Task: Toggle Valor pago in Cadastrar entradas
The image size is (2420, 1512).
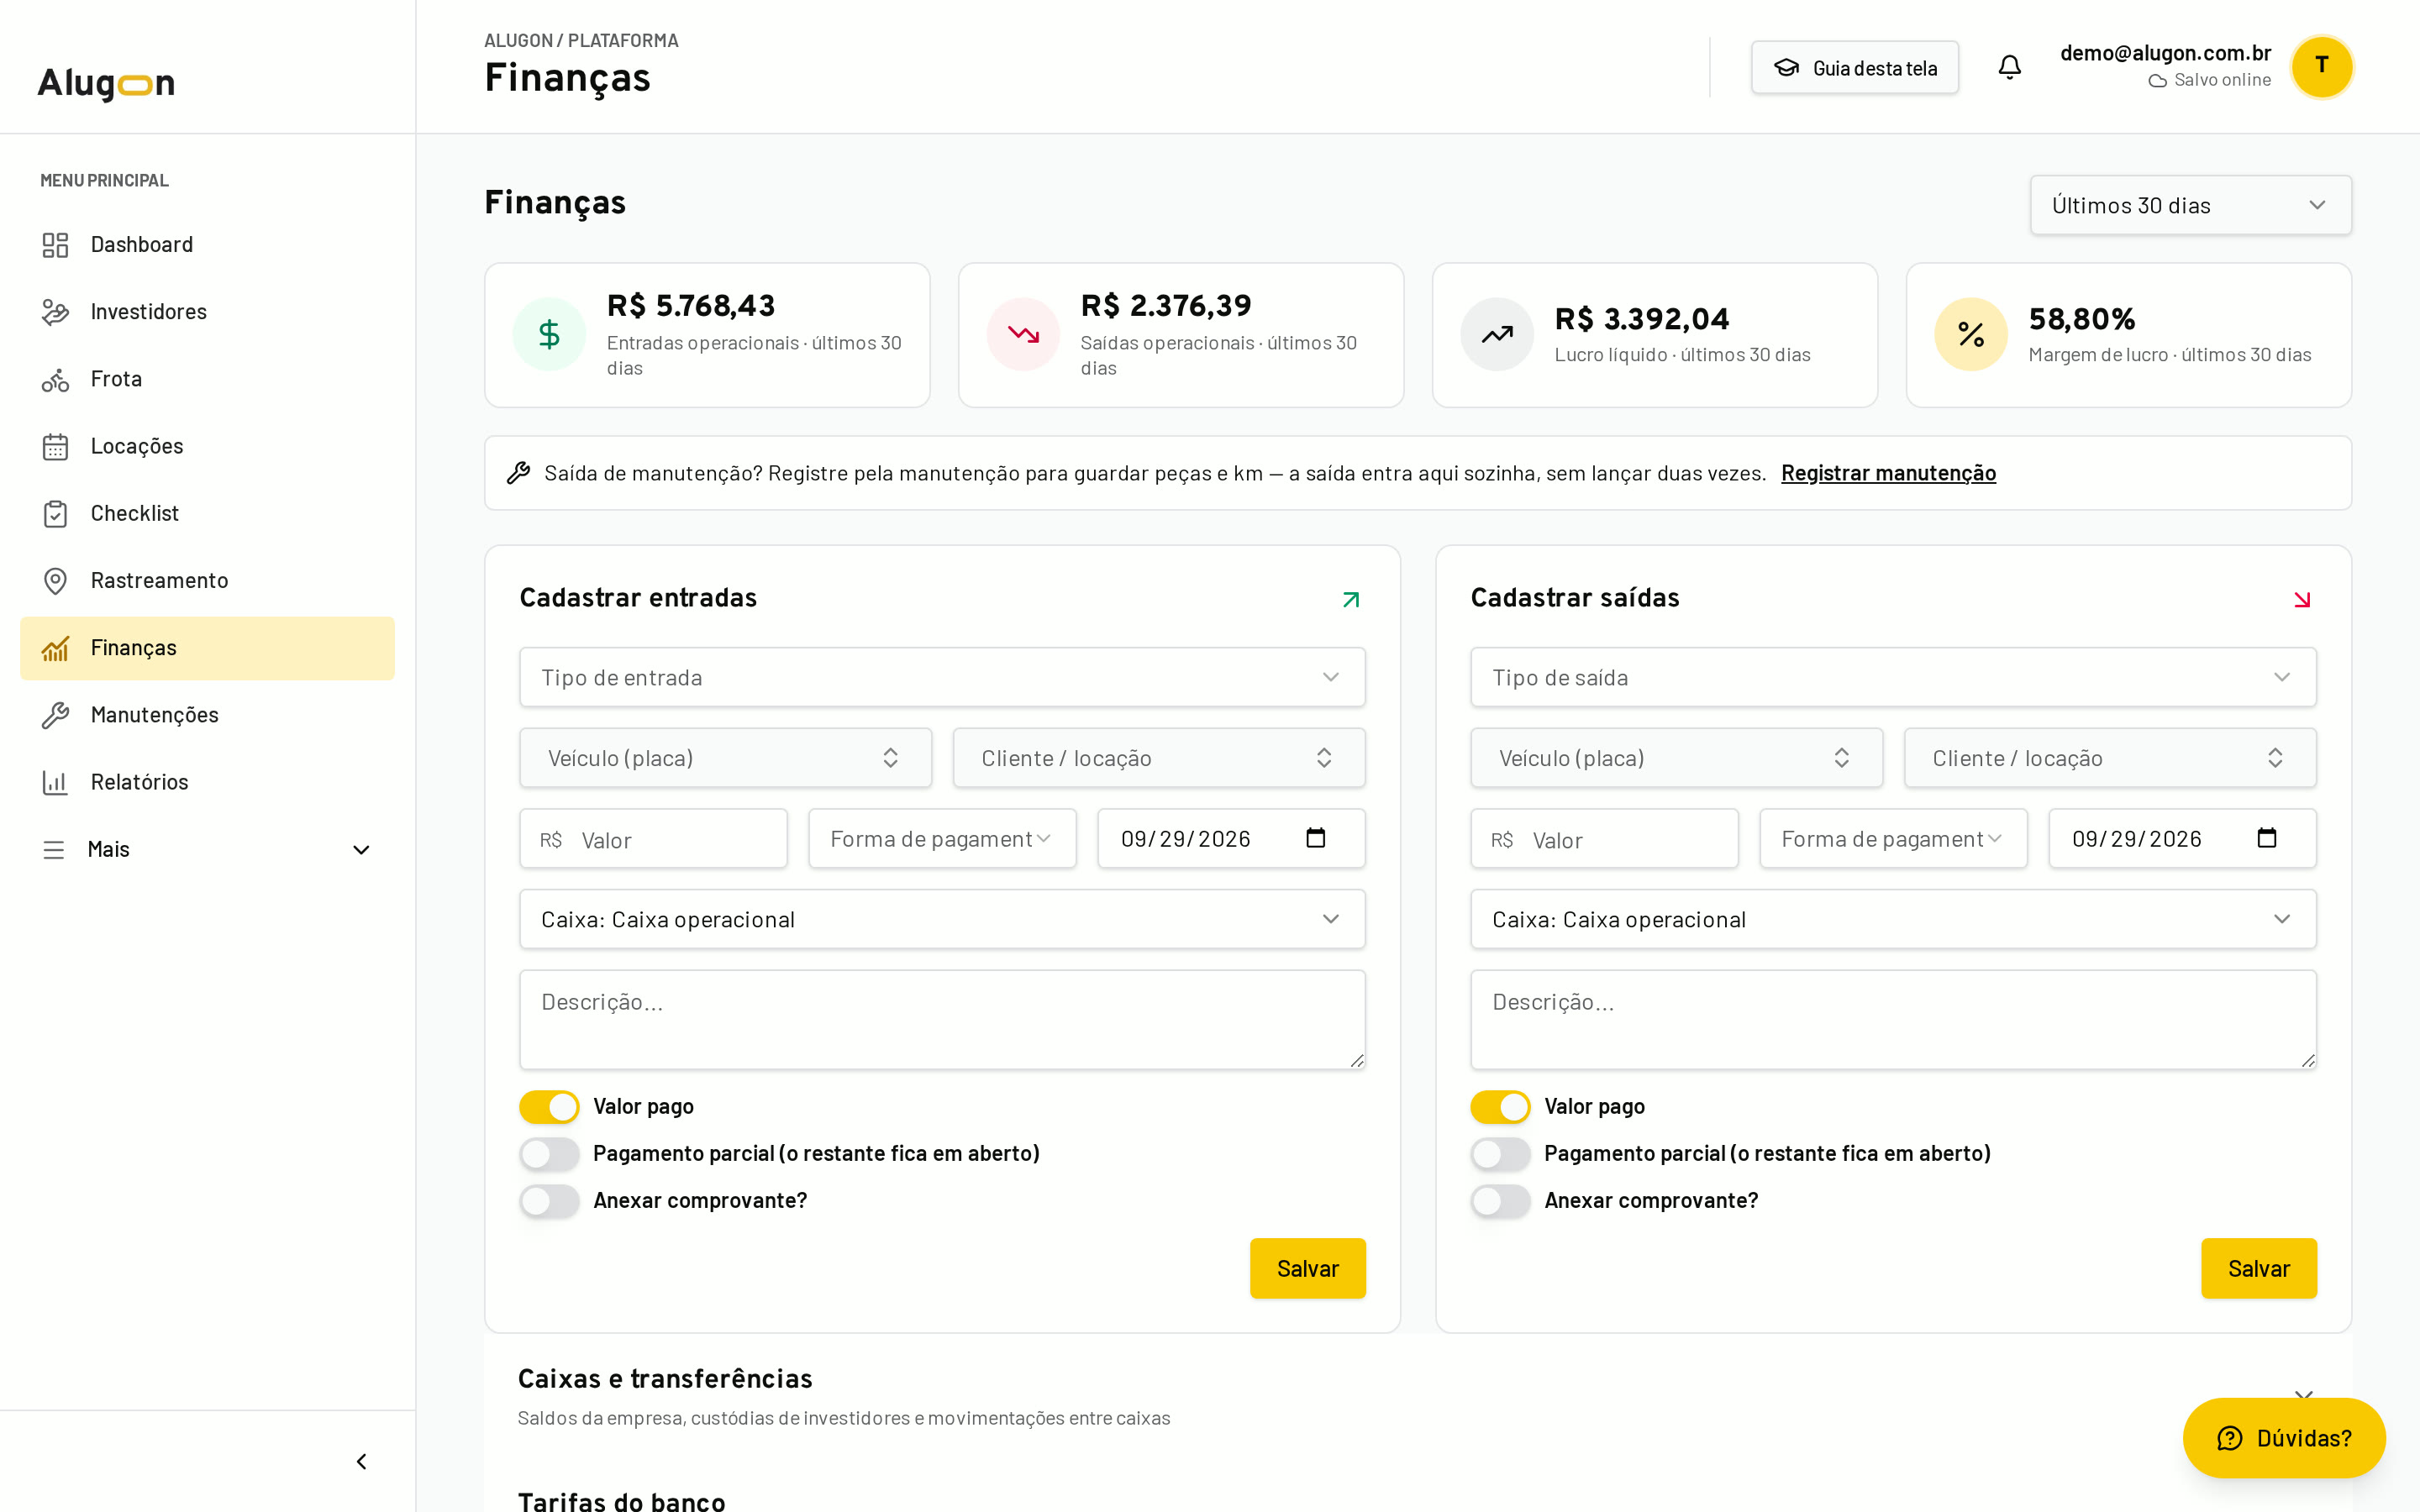Action: pyautogui.click(x=549, y=1106)
